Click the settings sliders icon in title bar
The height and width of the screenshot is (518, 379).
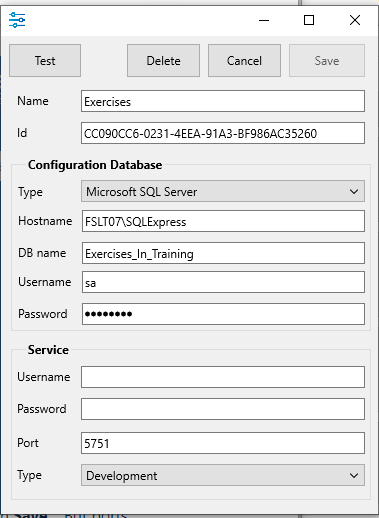point(17,20)
